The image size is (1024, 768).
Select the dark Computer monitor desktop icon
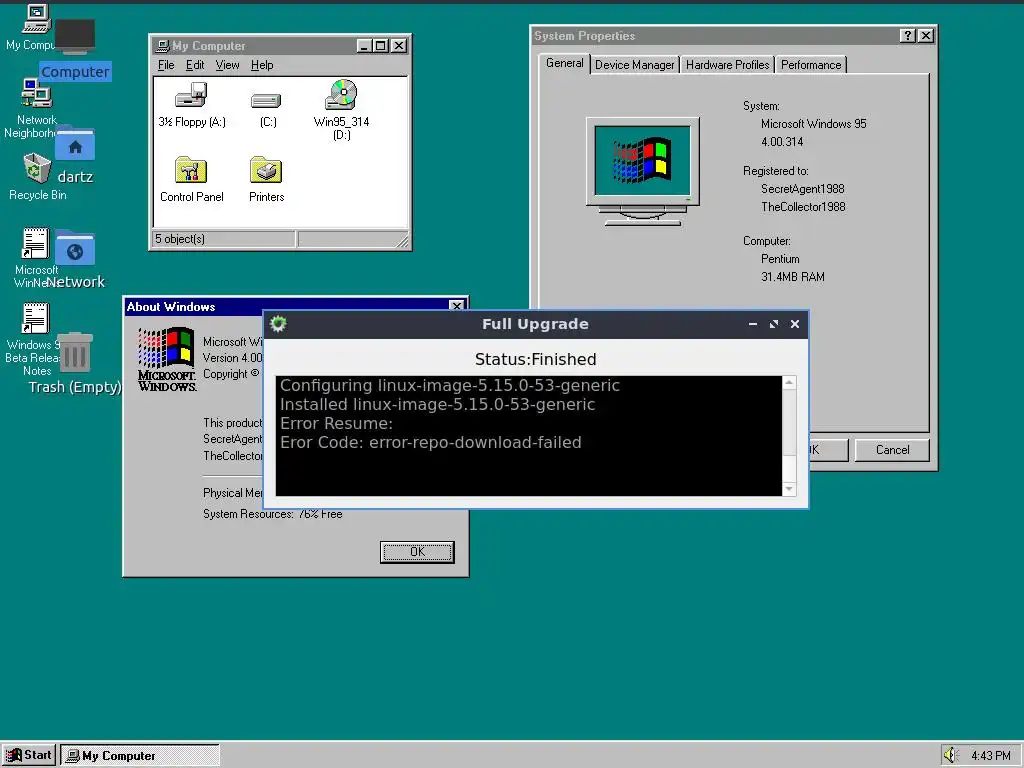[x=75, y=36]
